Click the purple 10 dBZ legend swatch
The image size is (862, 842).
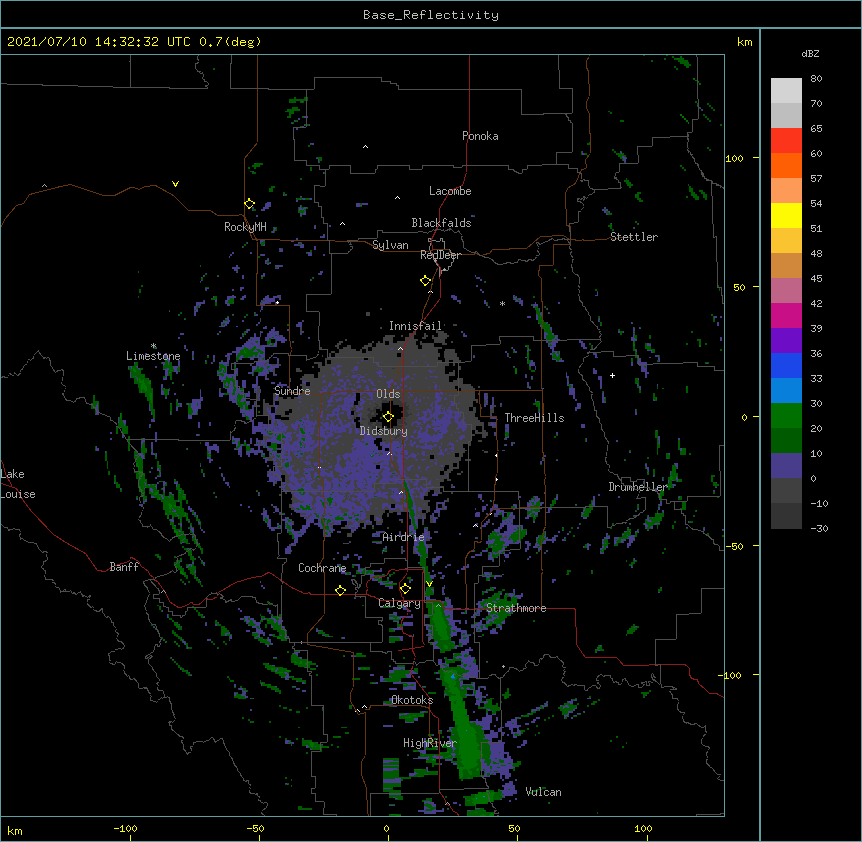click(786, 466)
